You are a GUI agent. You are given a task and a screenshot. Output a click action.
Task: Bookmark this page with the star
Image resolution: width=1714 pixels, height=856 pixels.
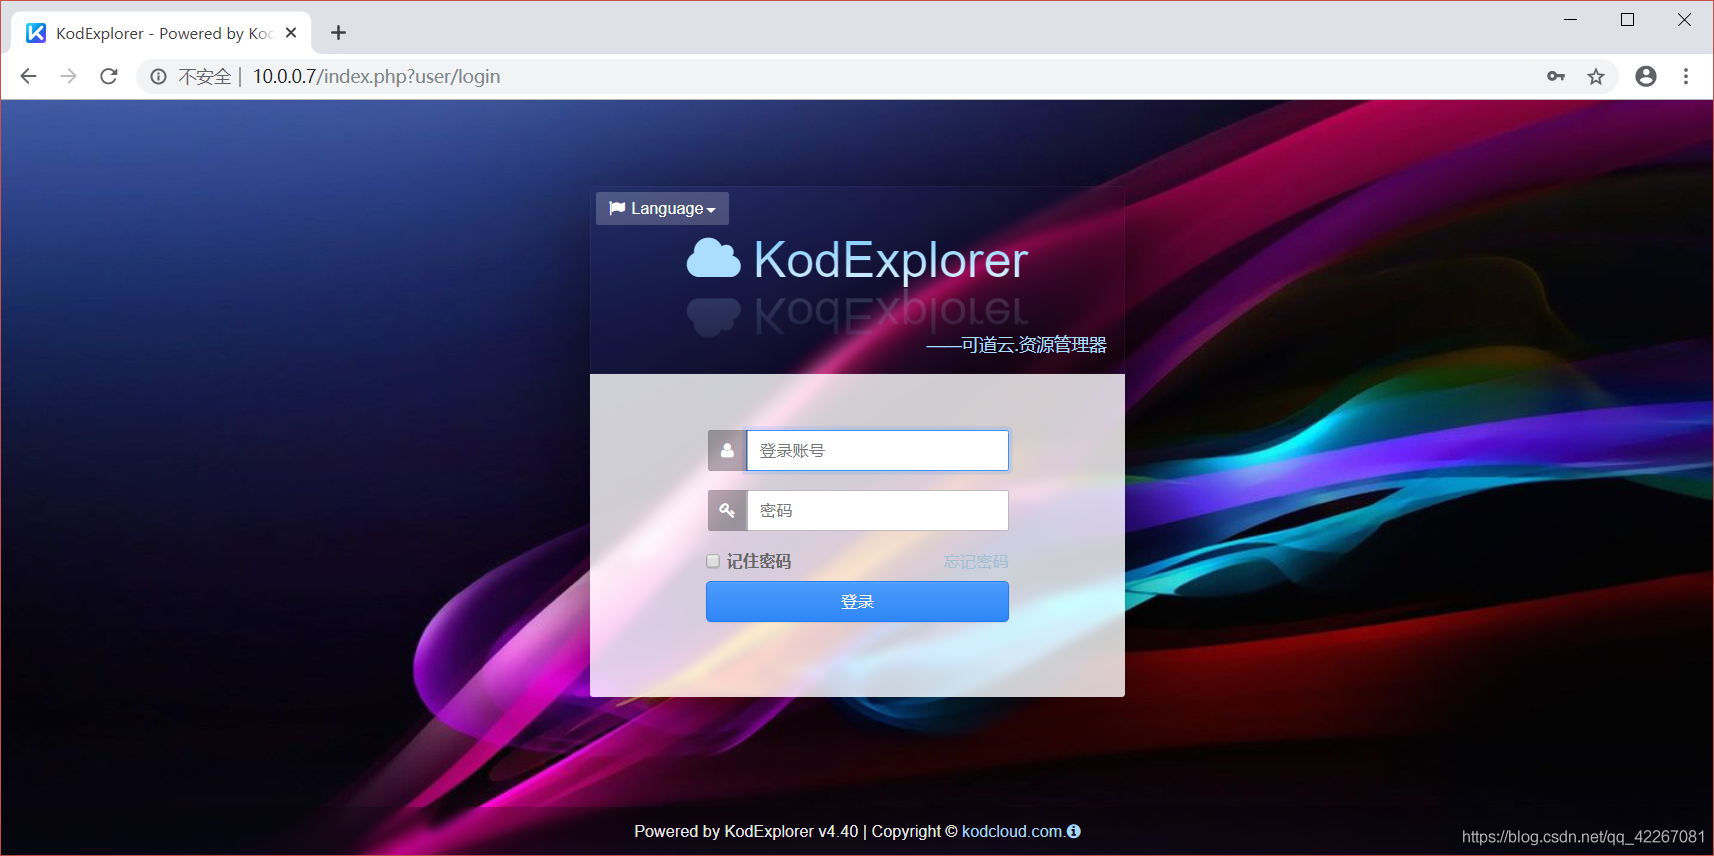(1596, 76)
